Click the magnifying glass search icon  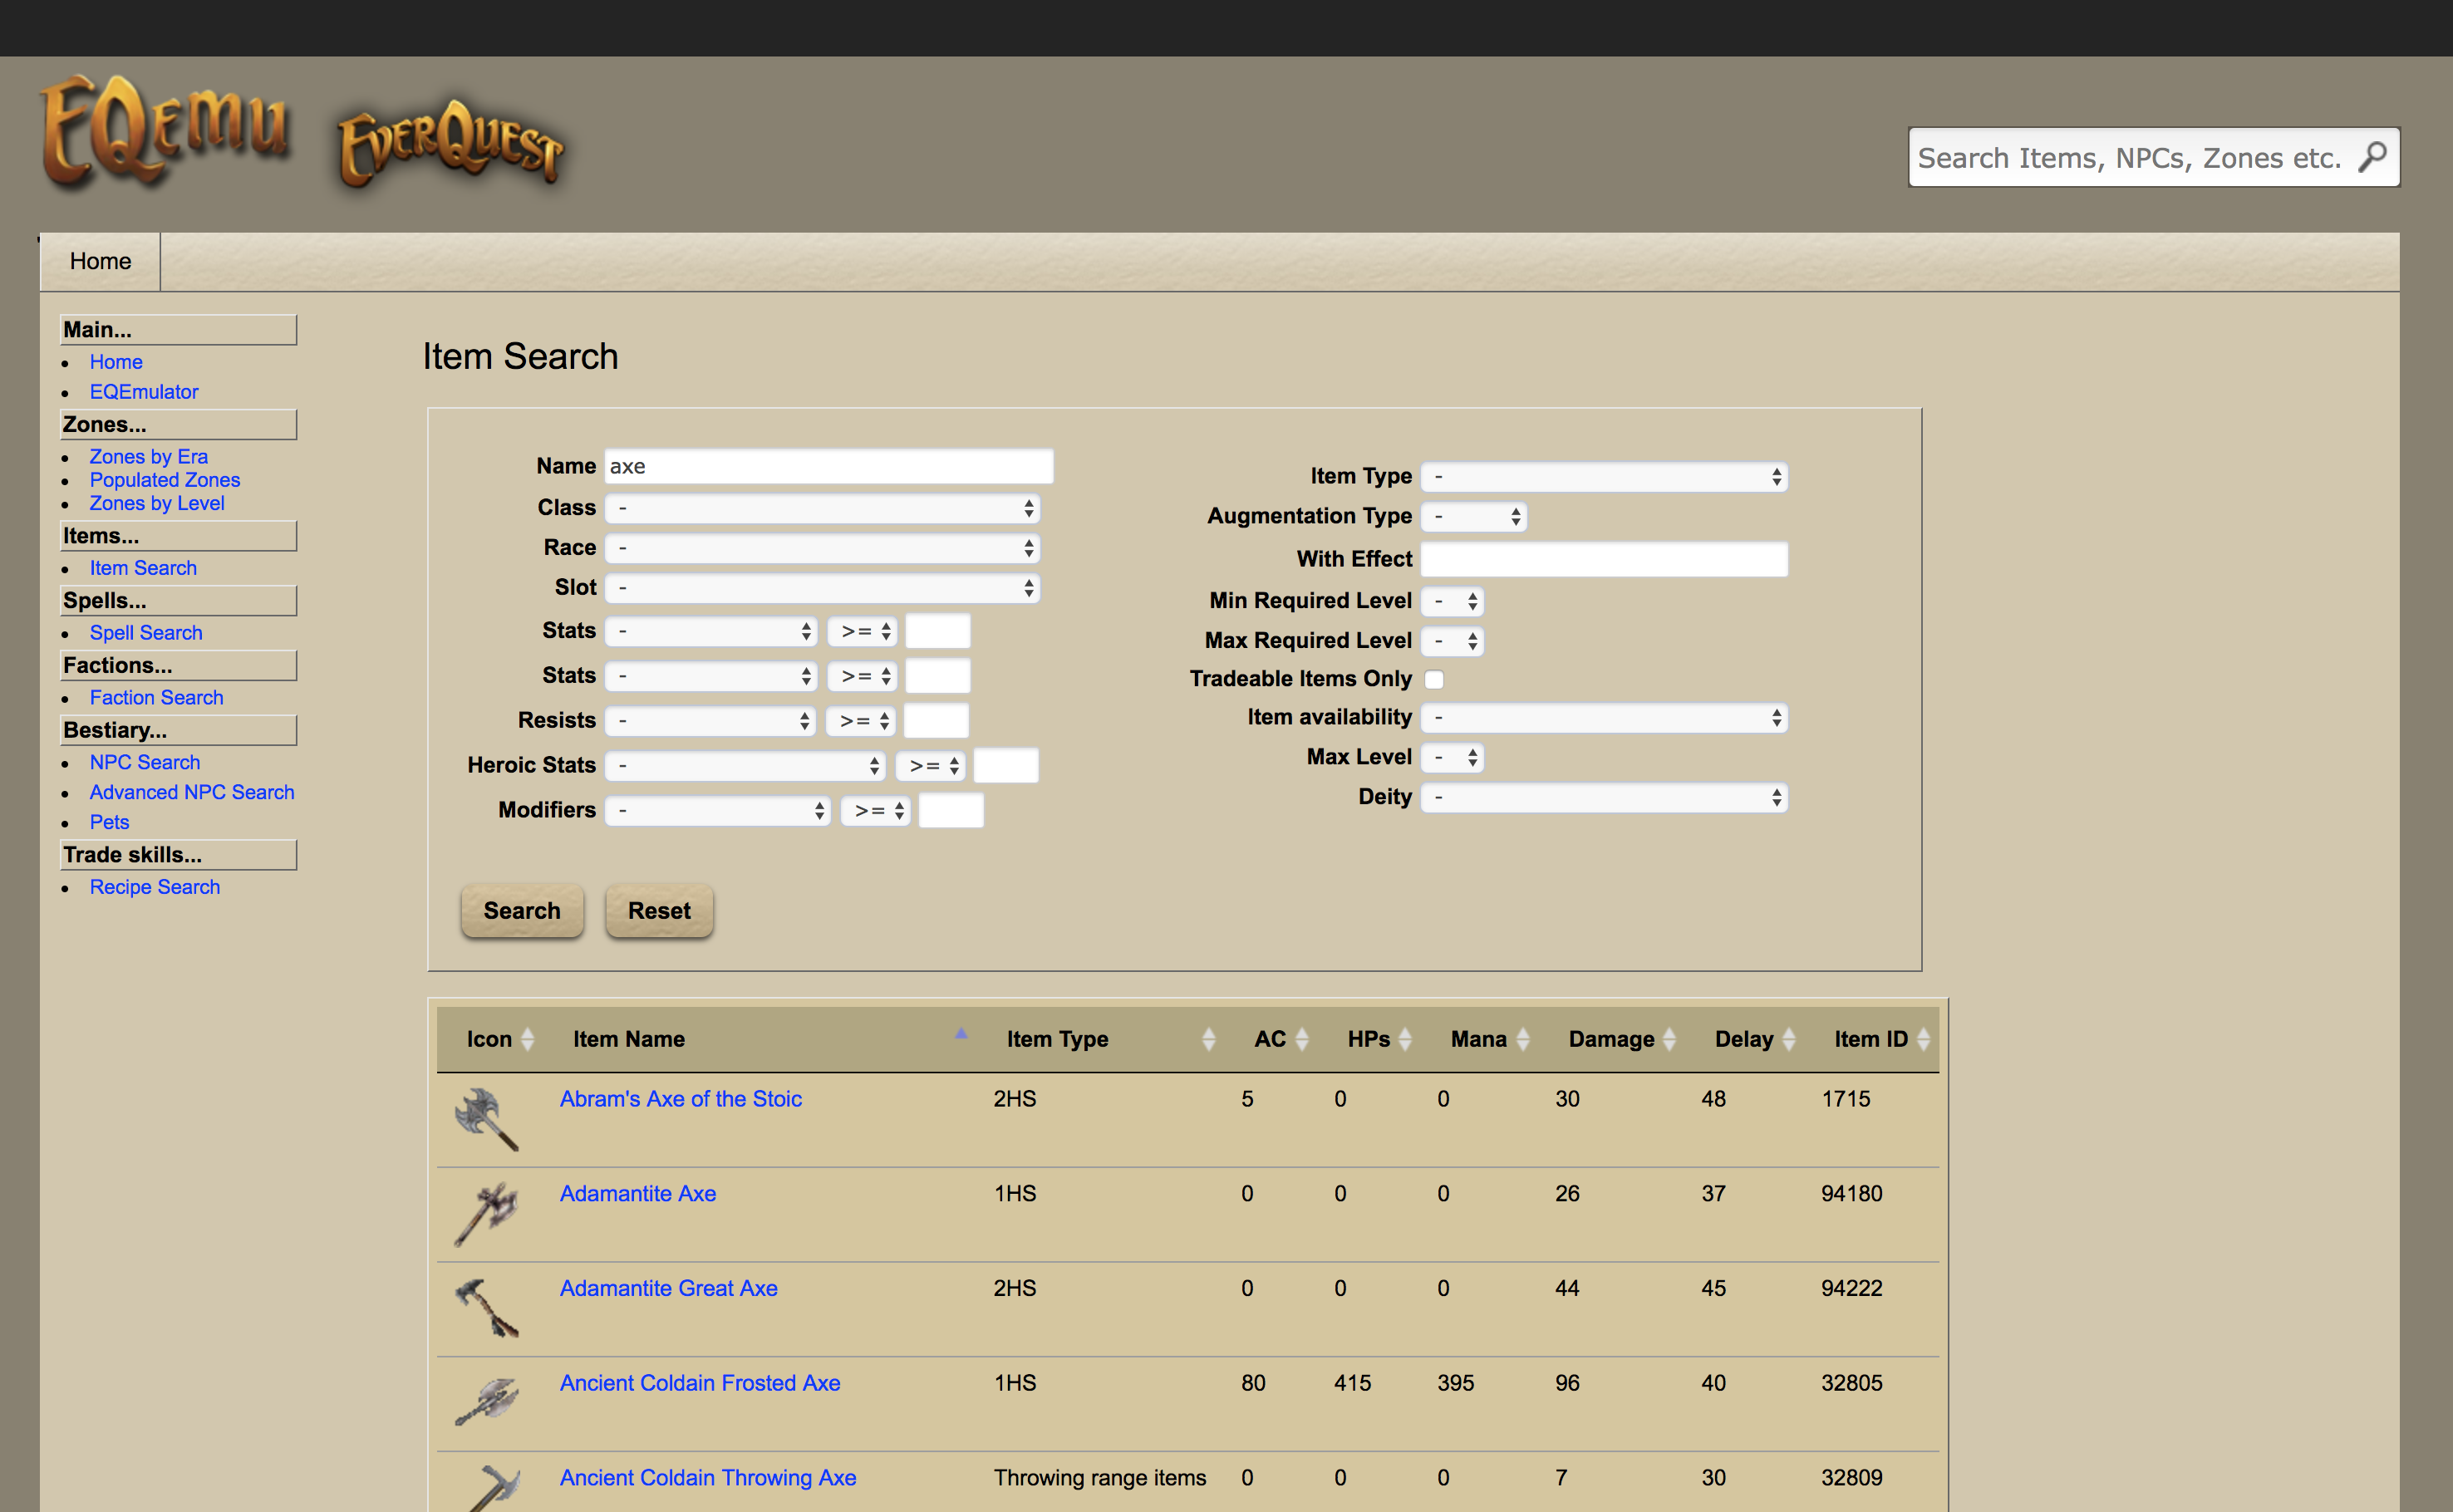[2372, 157]
